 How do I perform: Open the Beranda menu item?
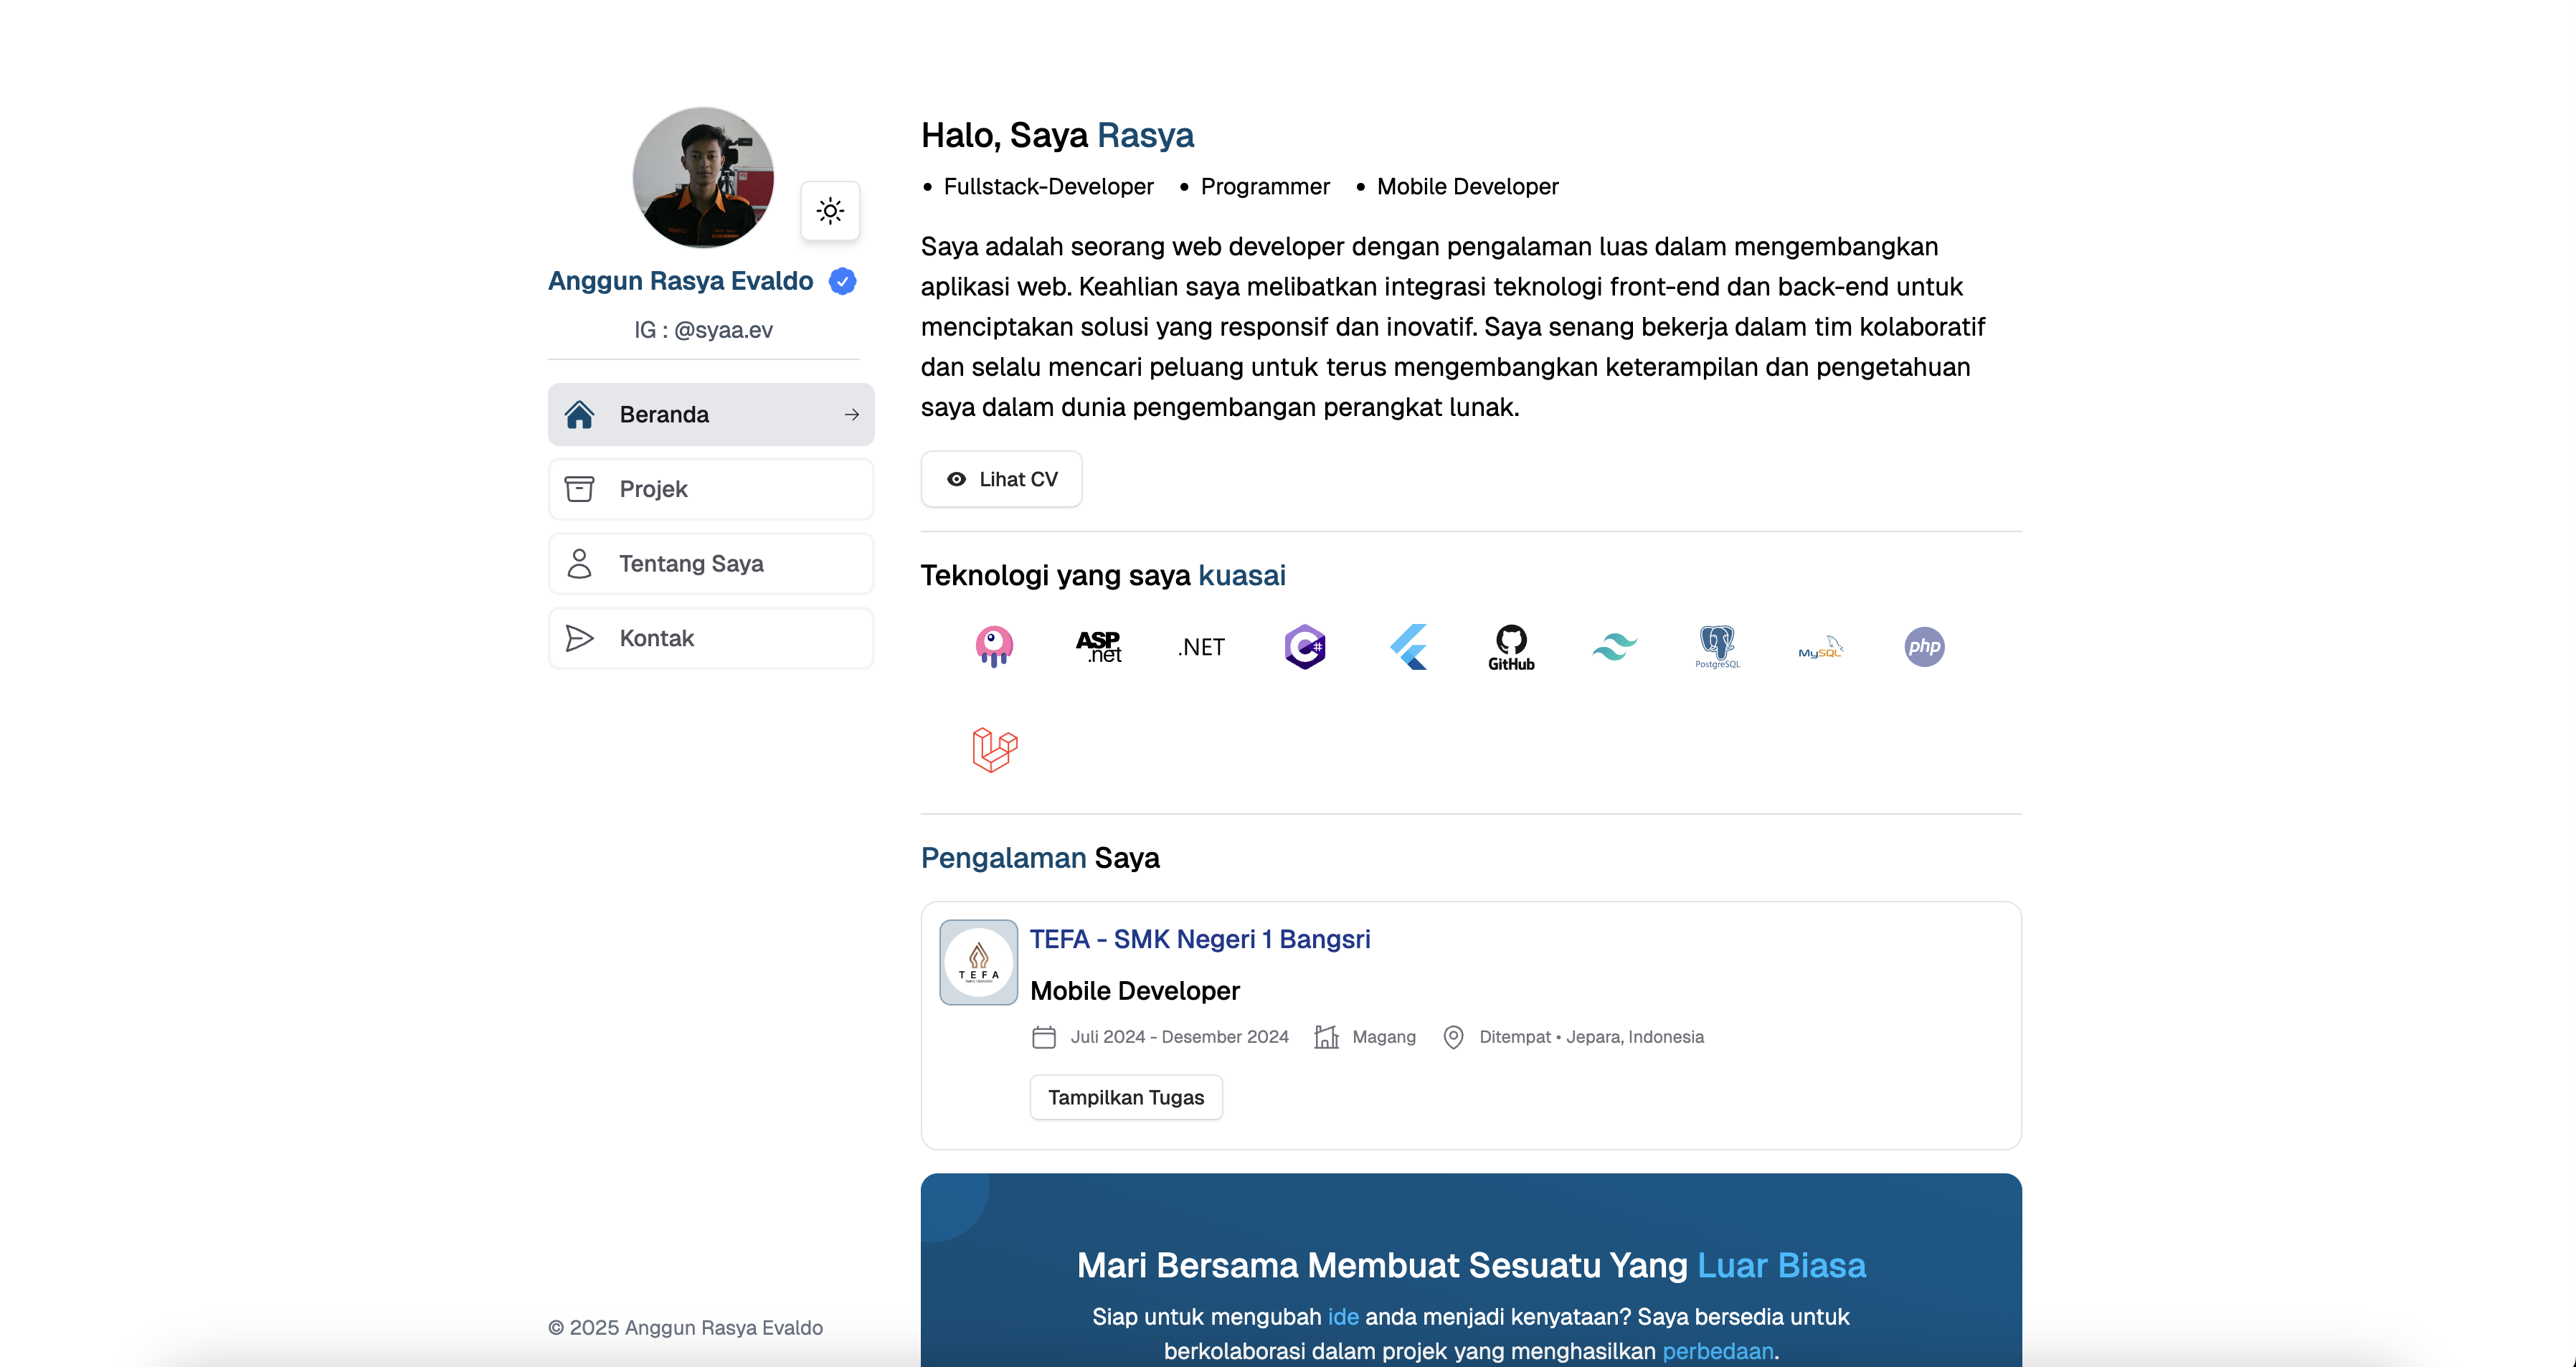[711, 414]
